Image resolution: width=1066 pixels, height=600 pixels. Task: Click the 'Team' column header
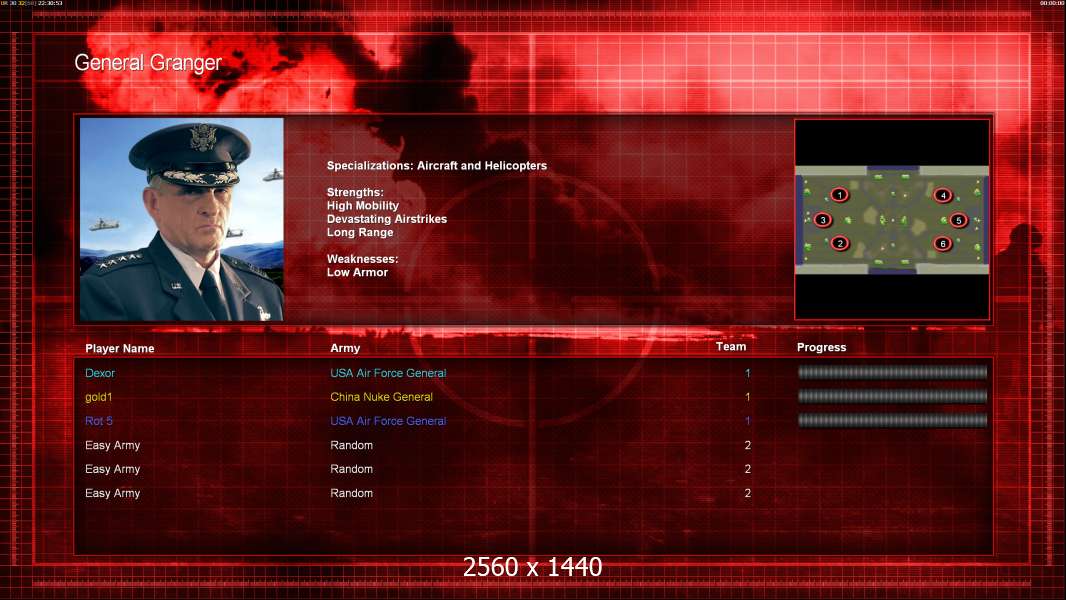coord(731,347)
